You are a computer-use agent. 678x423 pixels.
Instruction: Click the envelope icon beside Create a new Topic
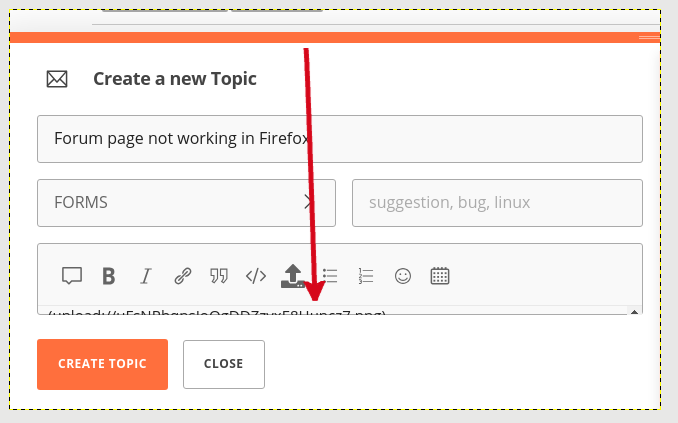click(x=57, y=79)
